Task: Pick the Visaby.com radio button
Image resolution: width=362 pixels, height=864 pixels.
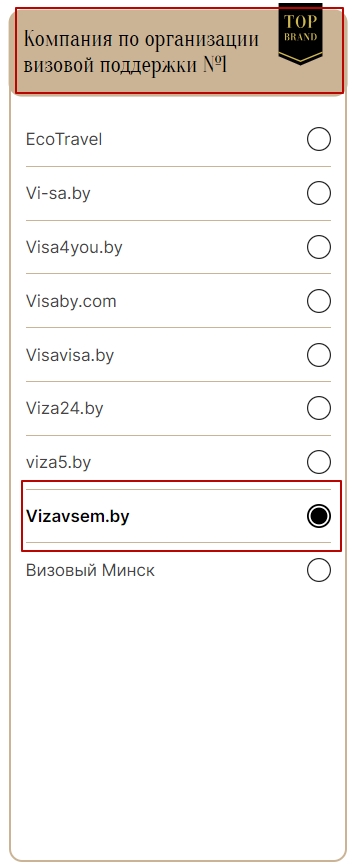Action: [319, 301]
